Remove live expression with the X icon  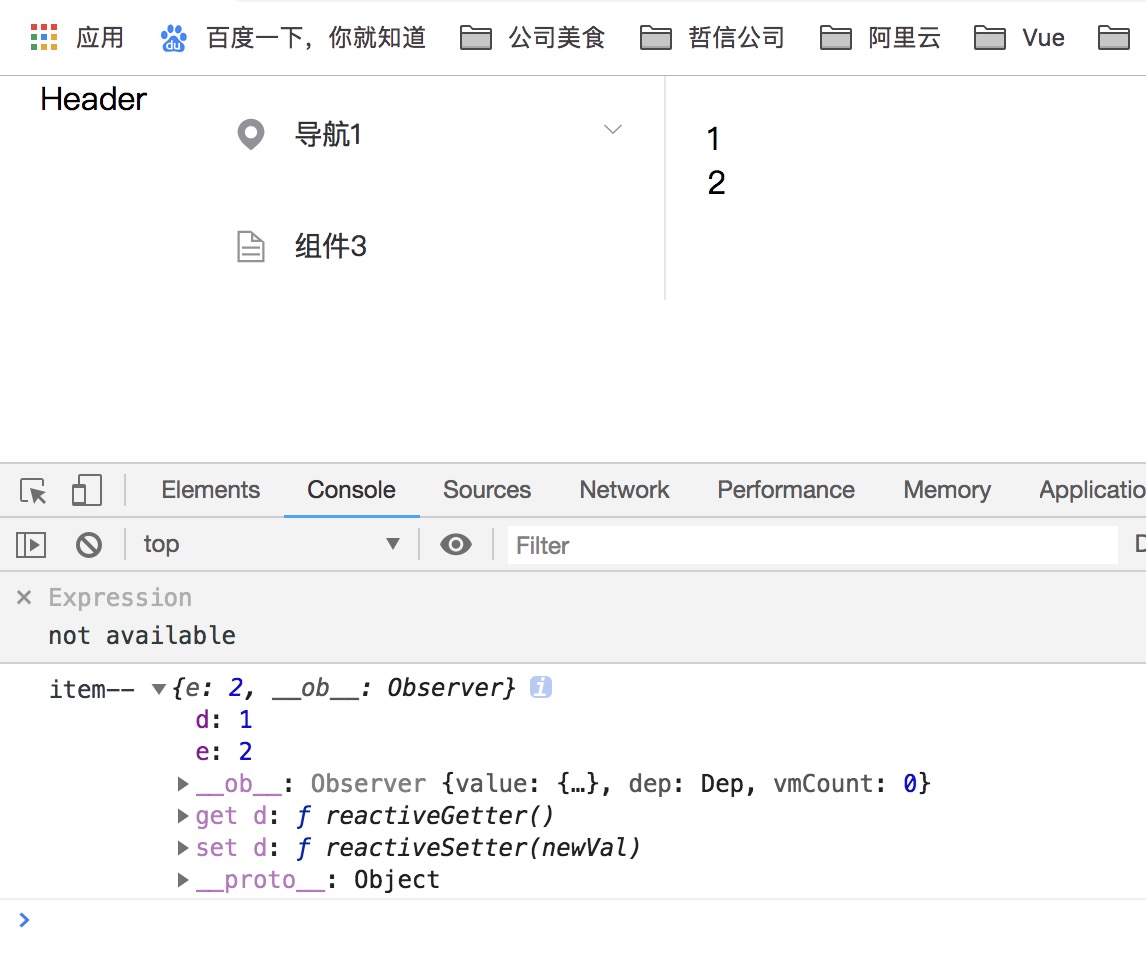coord(24,598)
